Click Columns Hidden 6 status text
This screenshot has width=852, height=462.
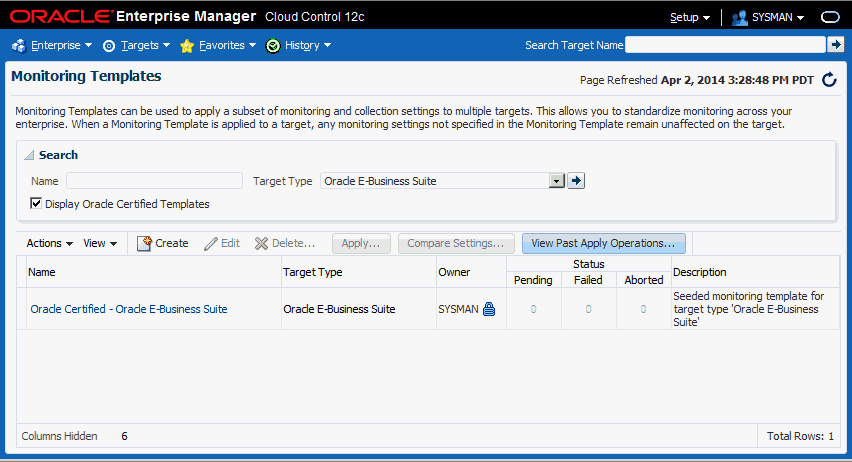click(74, 436)
